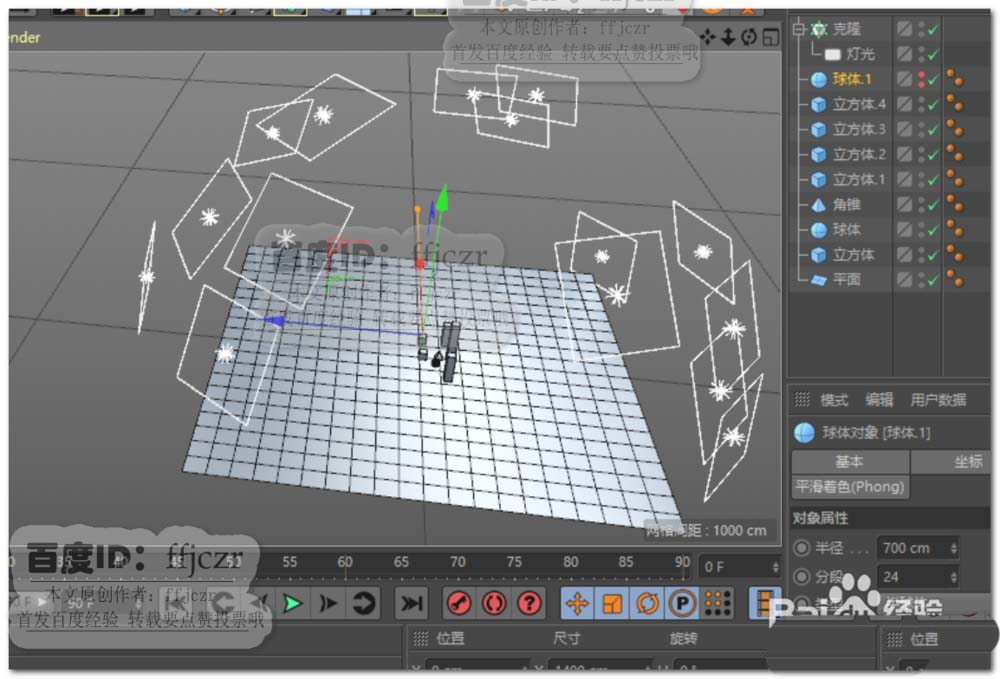The image size is (1000, 679).
Task: Toggle the green checkmark for 球体.1
Action: [933, 79]
